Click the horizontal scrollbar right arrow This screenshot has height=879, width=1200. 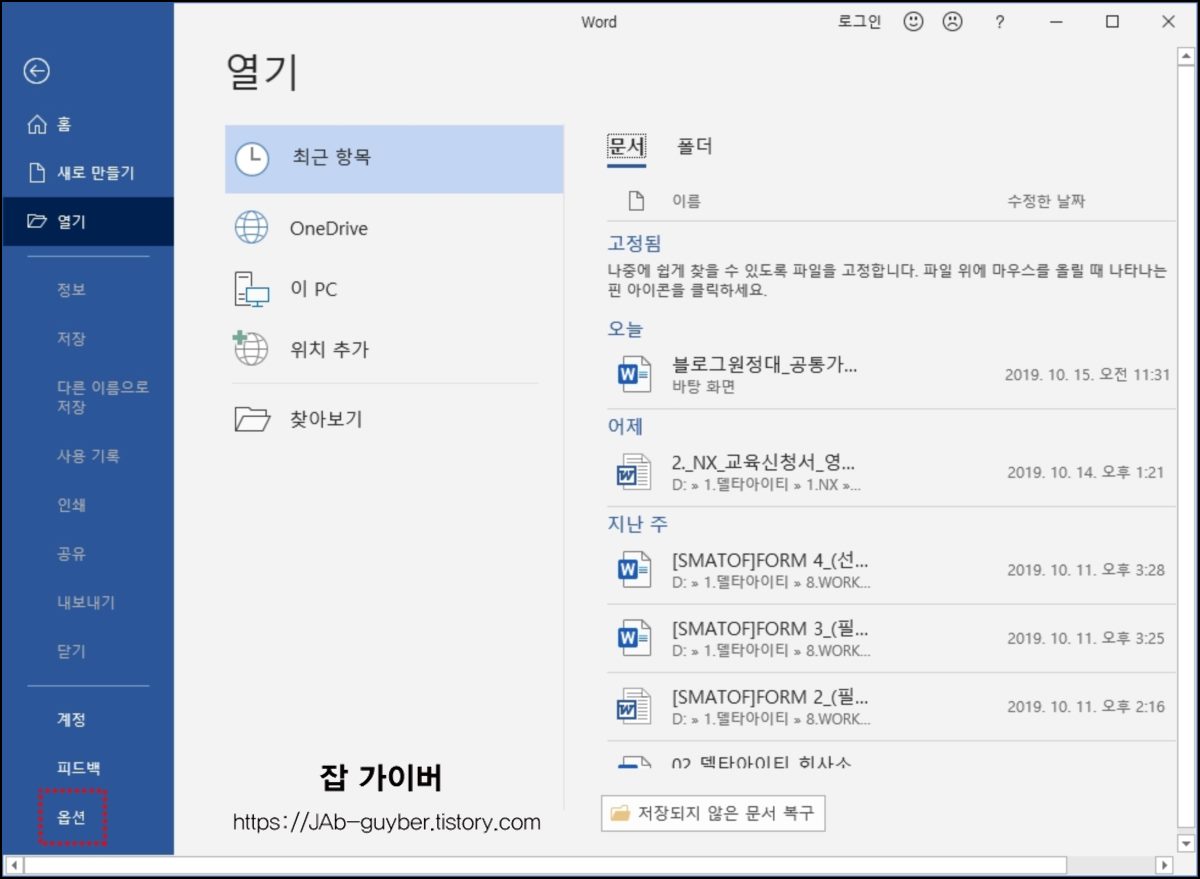[1163, 864]
